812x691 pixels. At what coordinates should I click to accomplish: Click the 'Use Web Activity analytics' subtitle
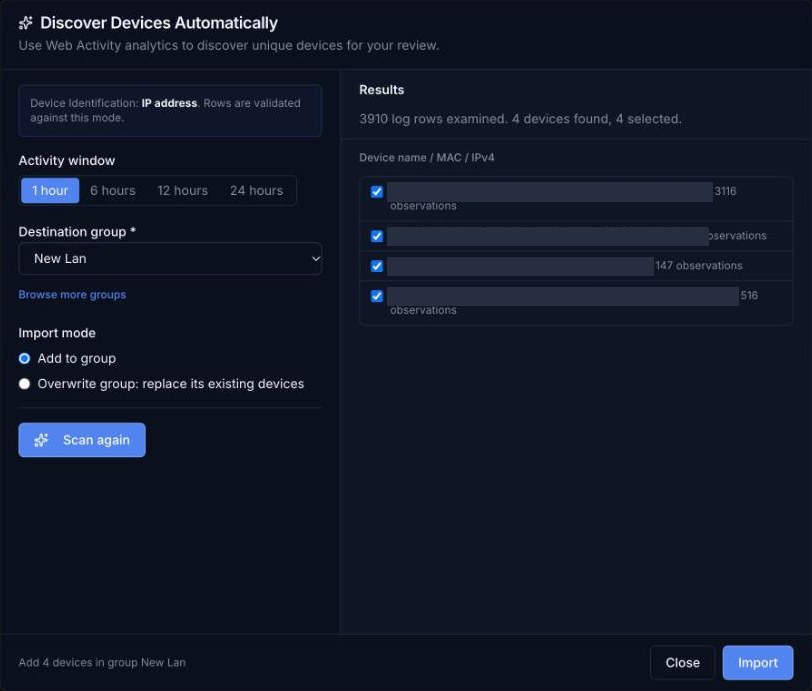point(228,46)
